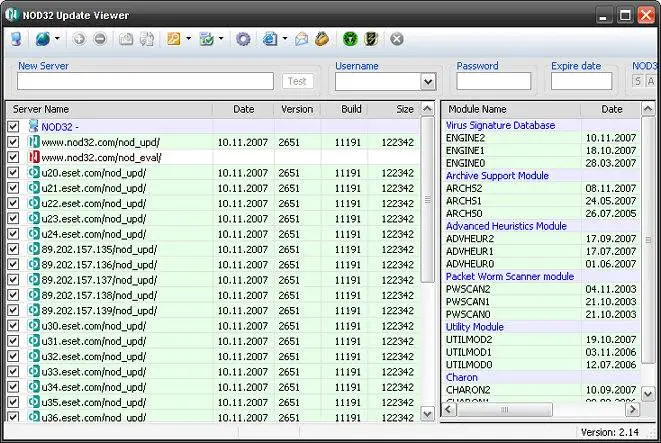
Task: Click the module list horizontal scroll-right arrow
Action: [632, 409]
